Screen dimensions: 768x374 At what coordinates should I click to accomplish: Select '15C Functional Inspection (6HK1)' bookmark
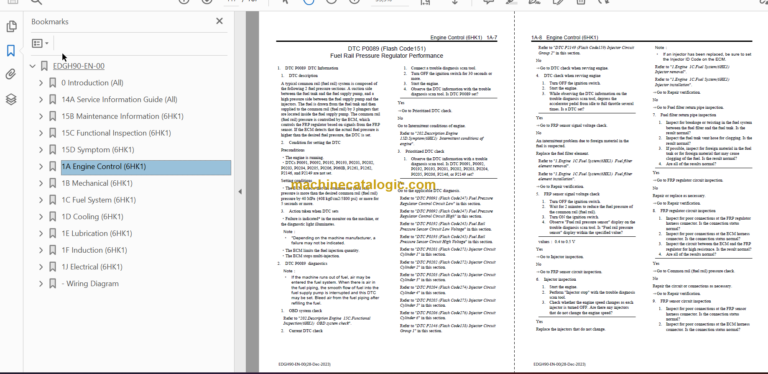click(x=116, y=133)
